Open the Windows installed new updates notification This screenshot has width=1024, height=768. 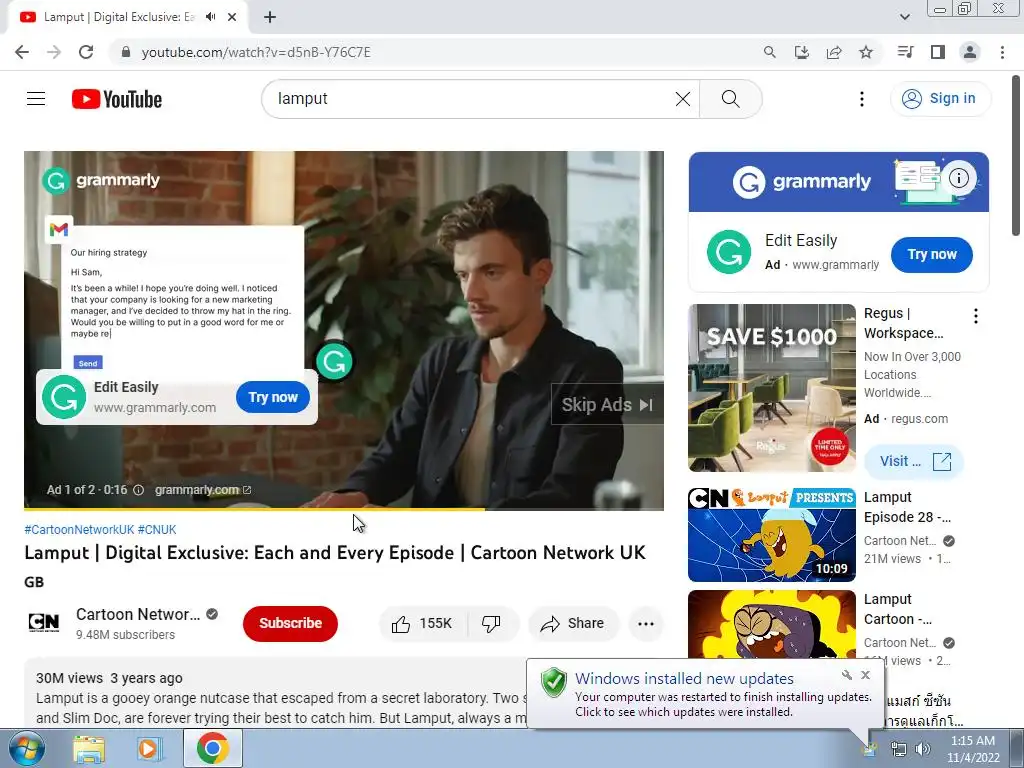click(705, 695)
